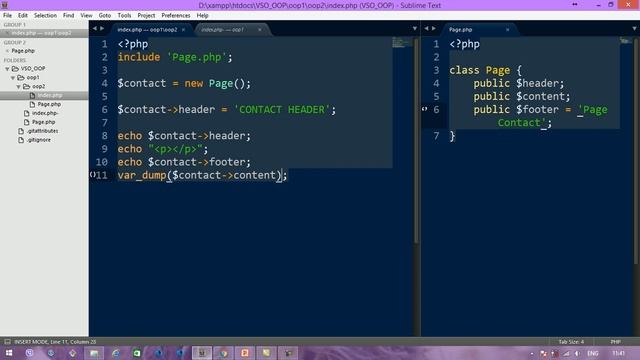Click the INSERT MODE line and column status
The width and height of the screenshot is (640, 360).
[55, 342]
